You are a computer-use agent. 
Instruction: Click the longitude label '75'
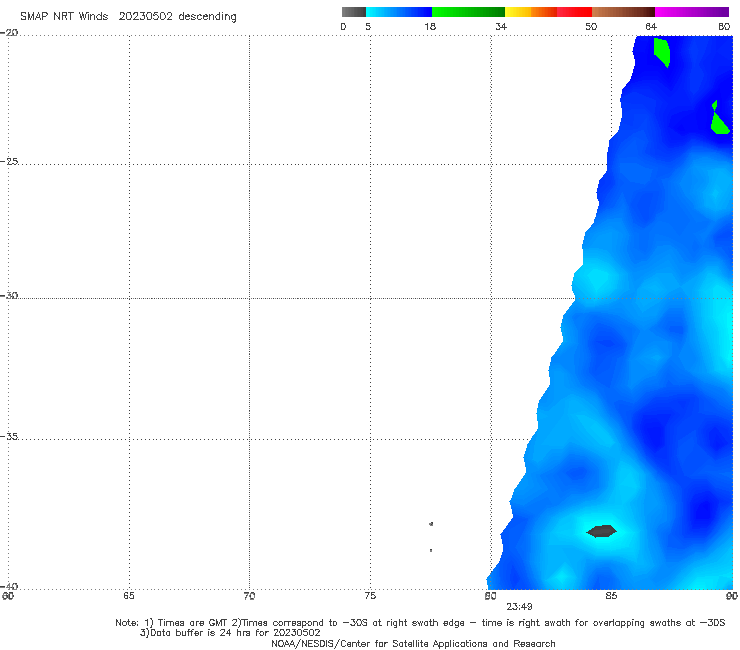[370, 596]
